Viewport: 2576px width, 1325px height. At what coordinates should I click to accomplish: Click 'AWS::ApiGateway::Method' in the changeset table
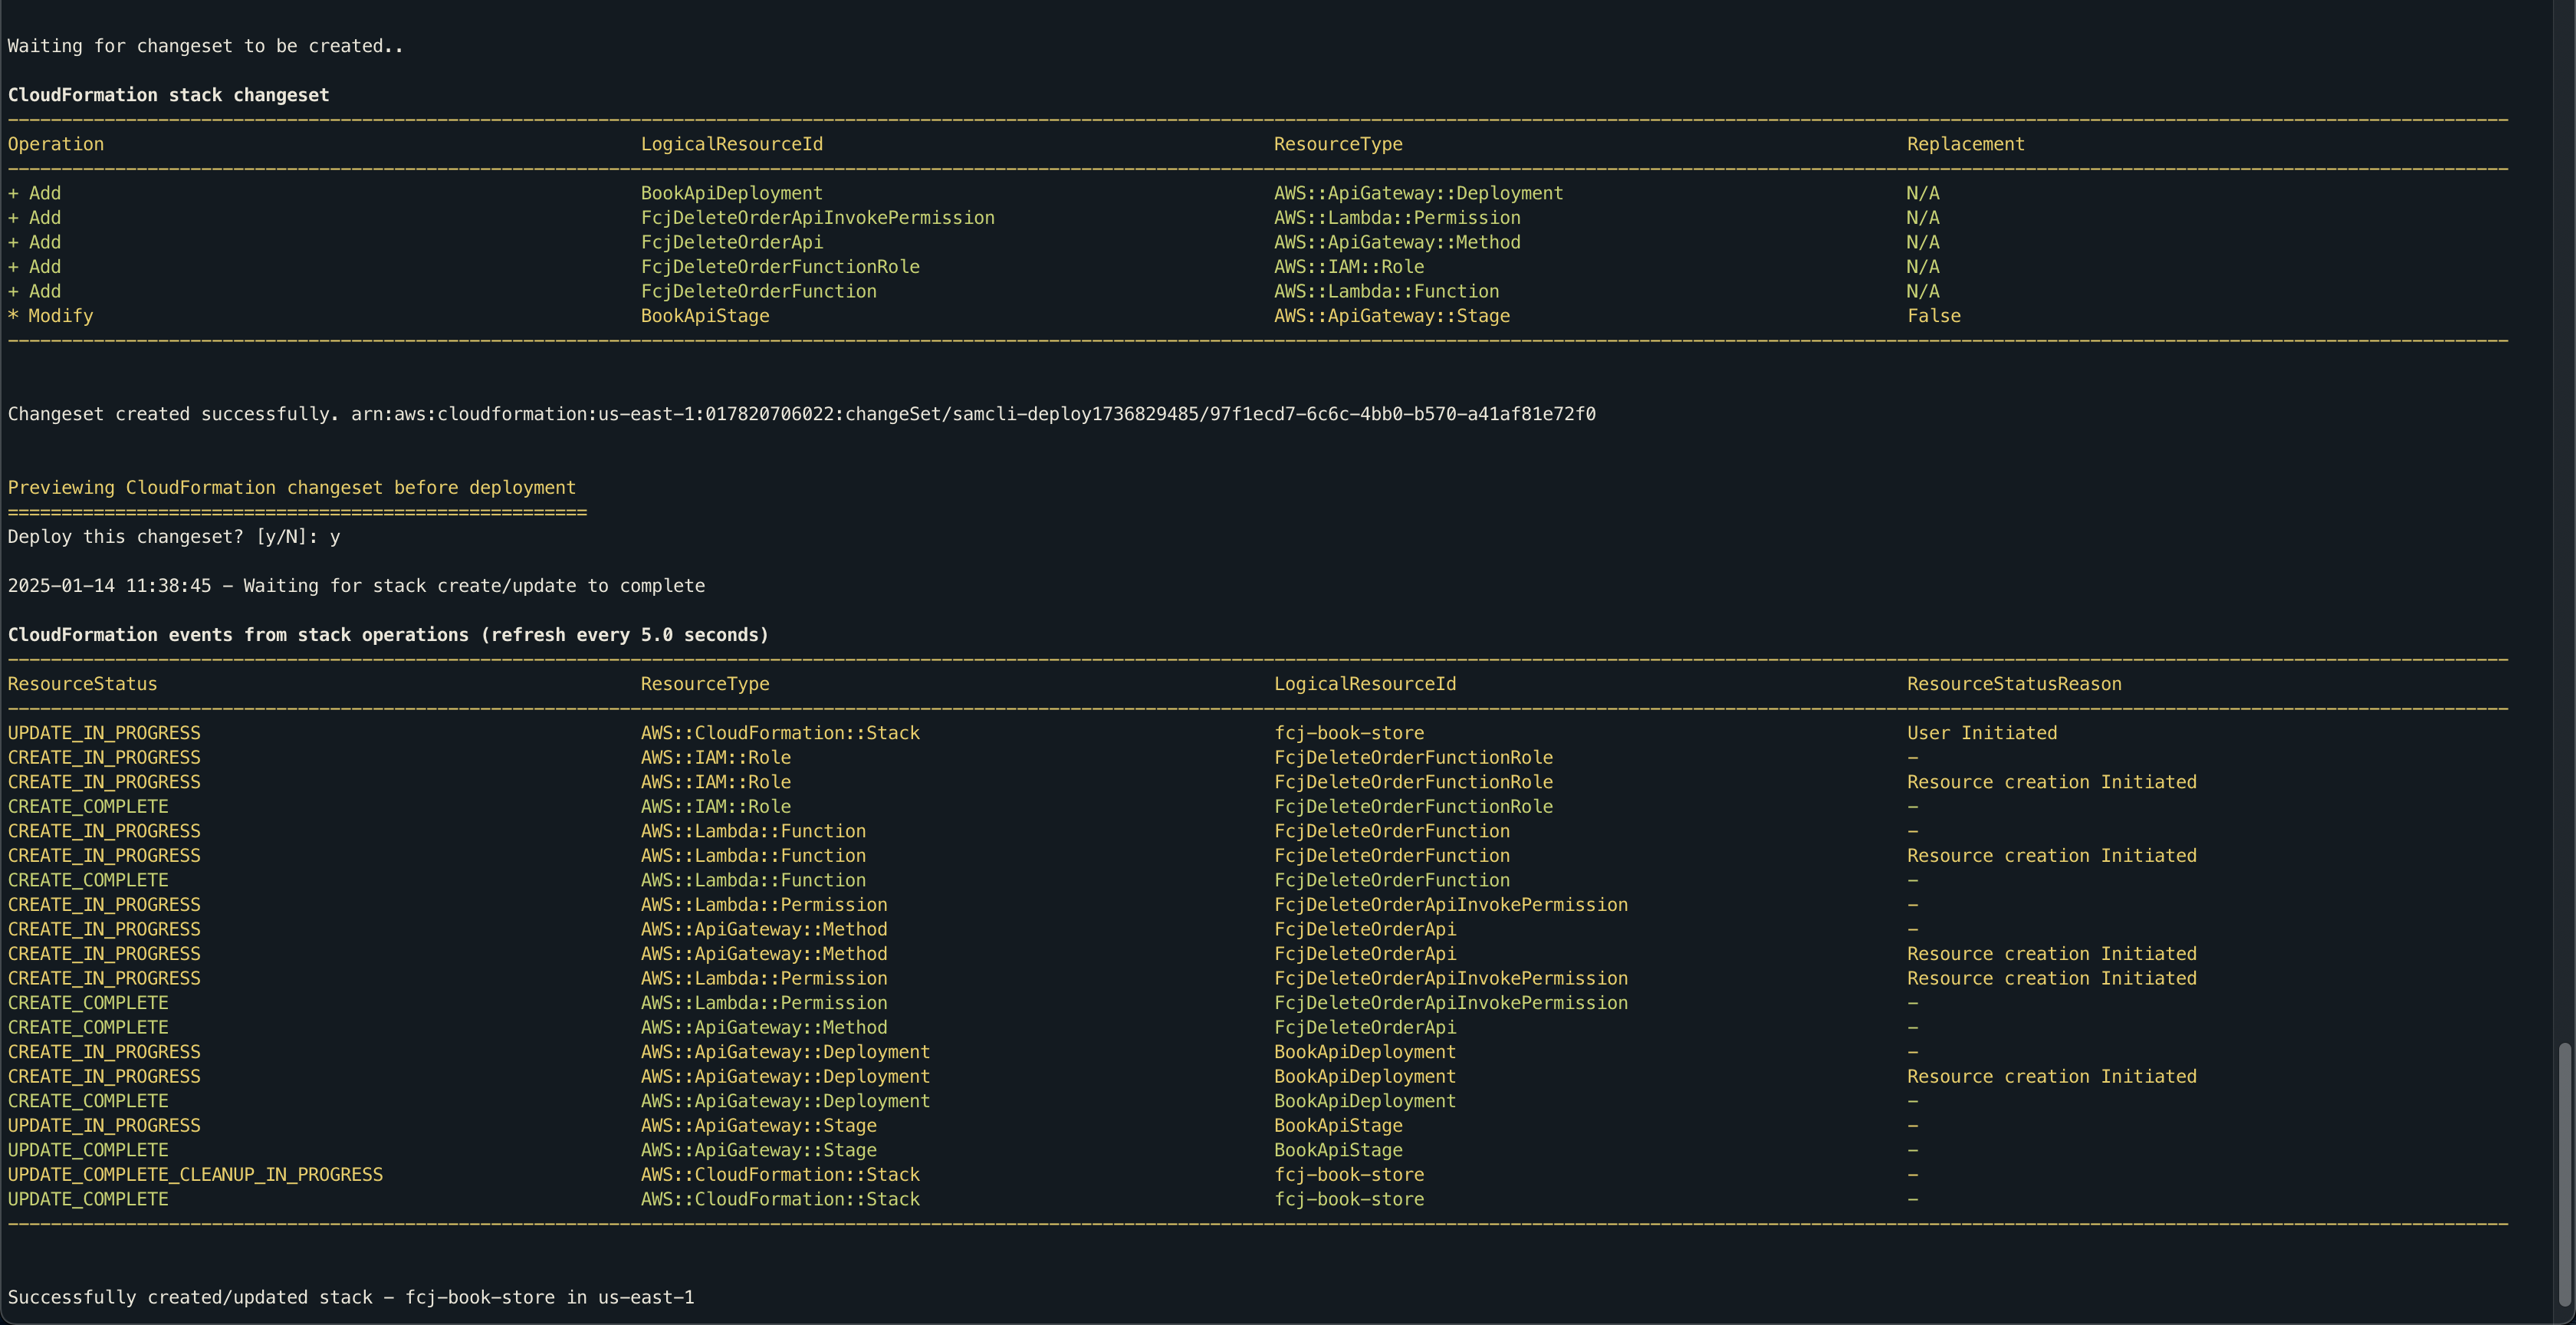(1397, 242)
